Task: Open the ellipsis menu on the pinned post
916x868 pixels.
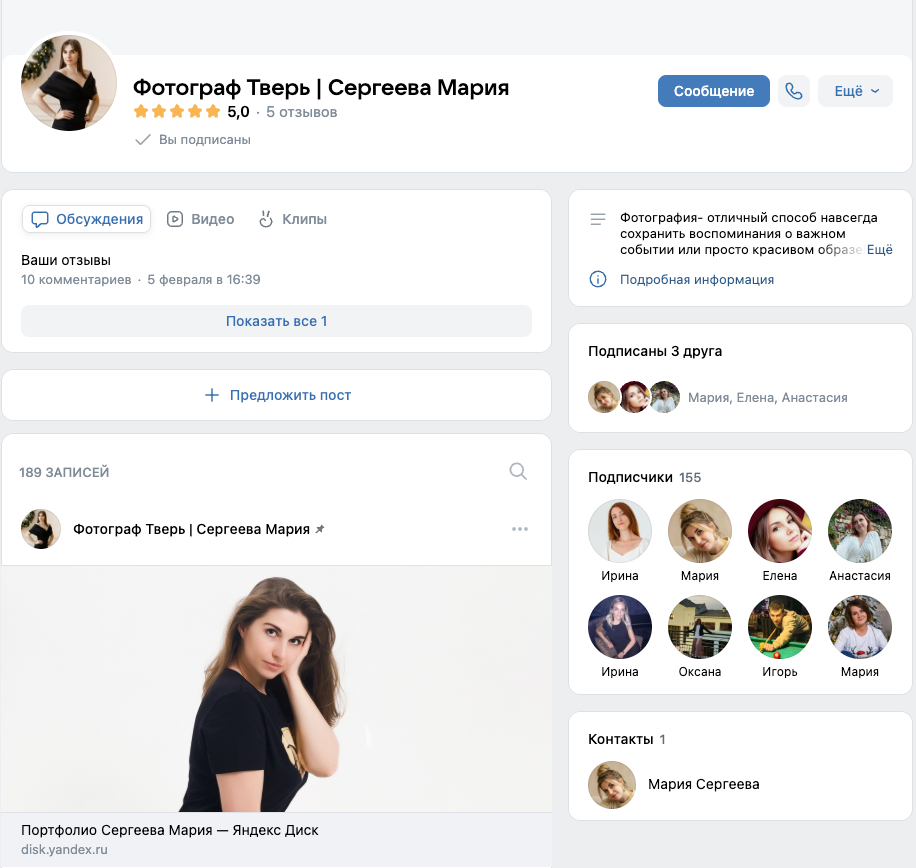Action: [520, 529]
